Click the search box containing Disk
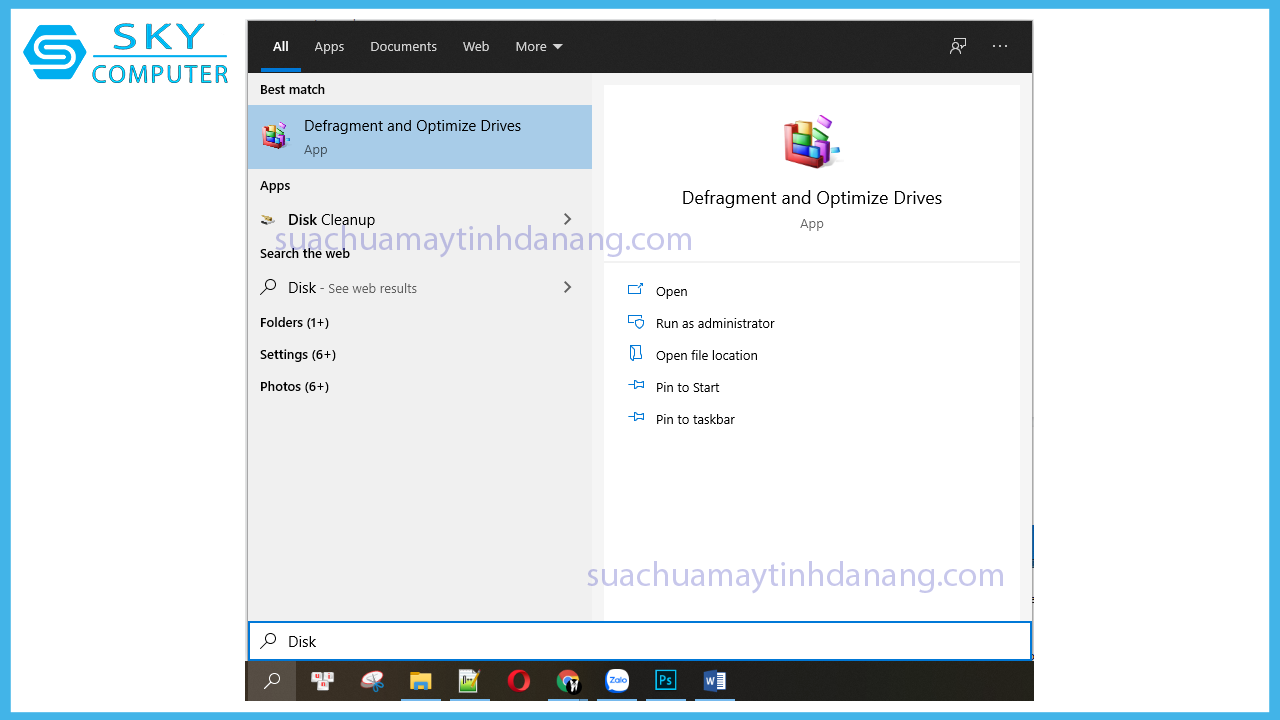 pyautogui.click(x=640, y=641)
